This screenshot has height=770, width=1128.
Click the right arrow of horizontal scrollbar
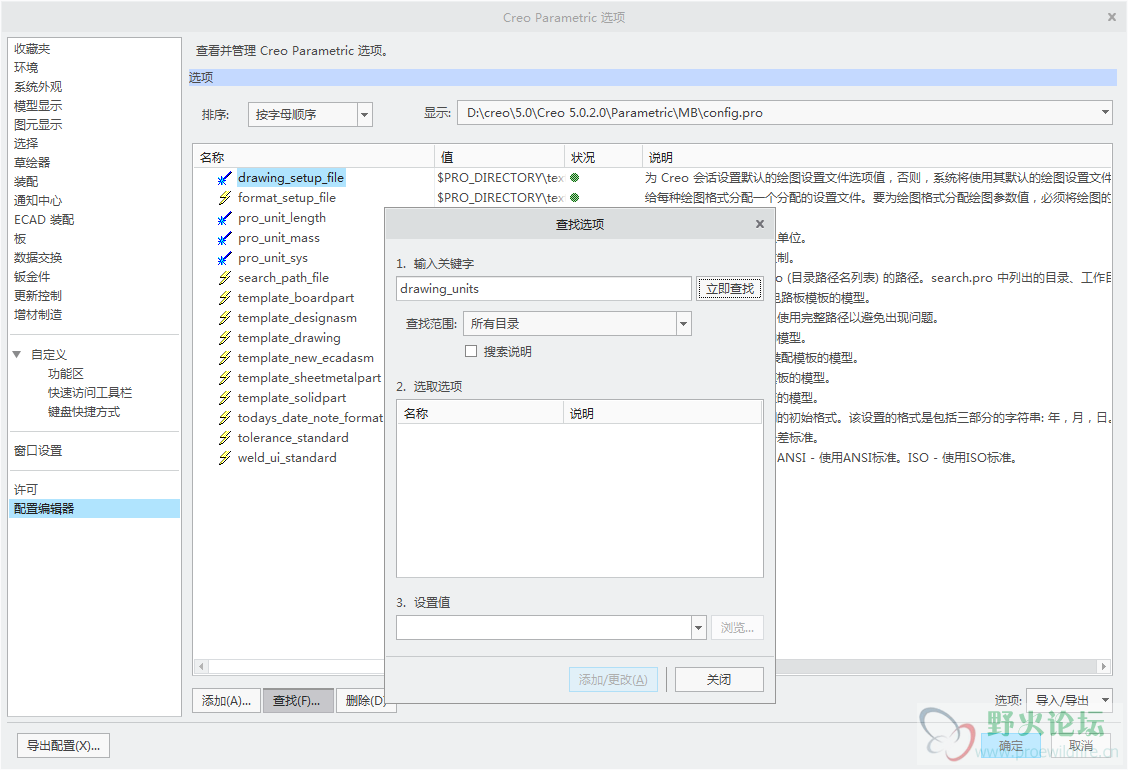point(1104,666)
